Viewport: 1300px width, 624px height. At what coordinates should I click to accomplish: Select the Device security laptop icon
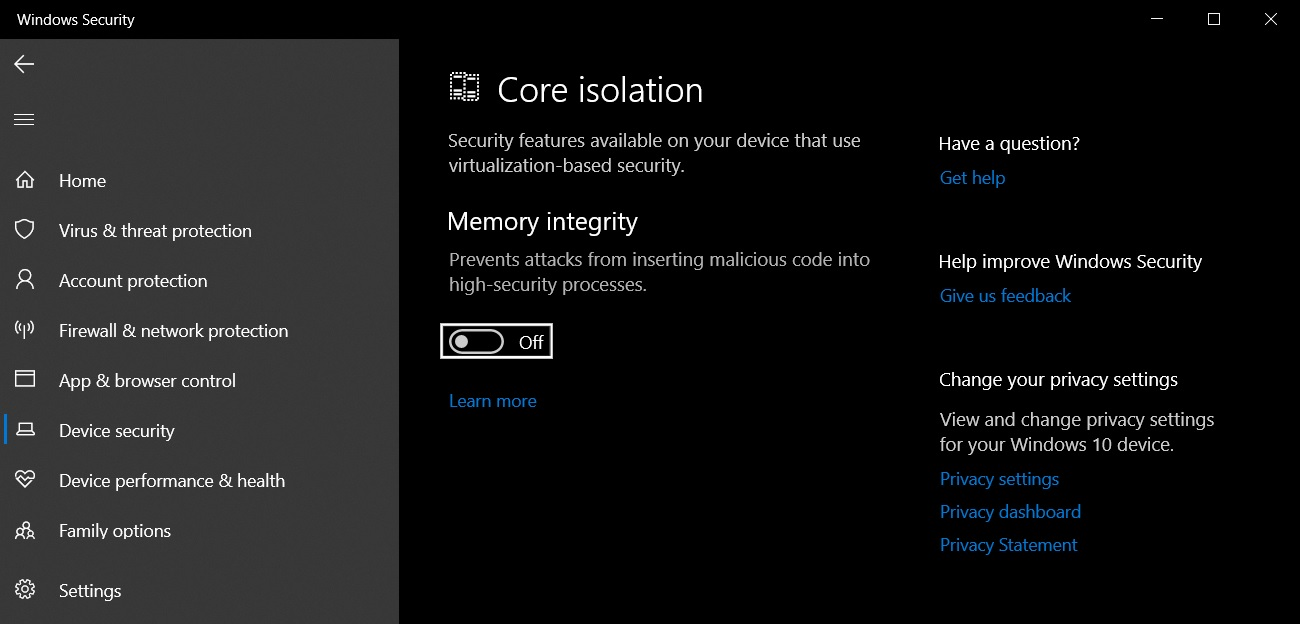(x=25, y=430)
